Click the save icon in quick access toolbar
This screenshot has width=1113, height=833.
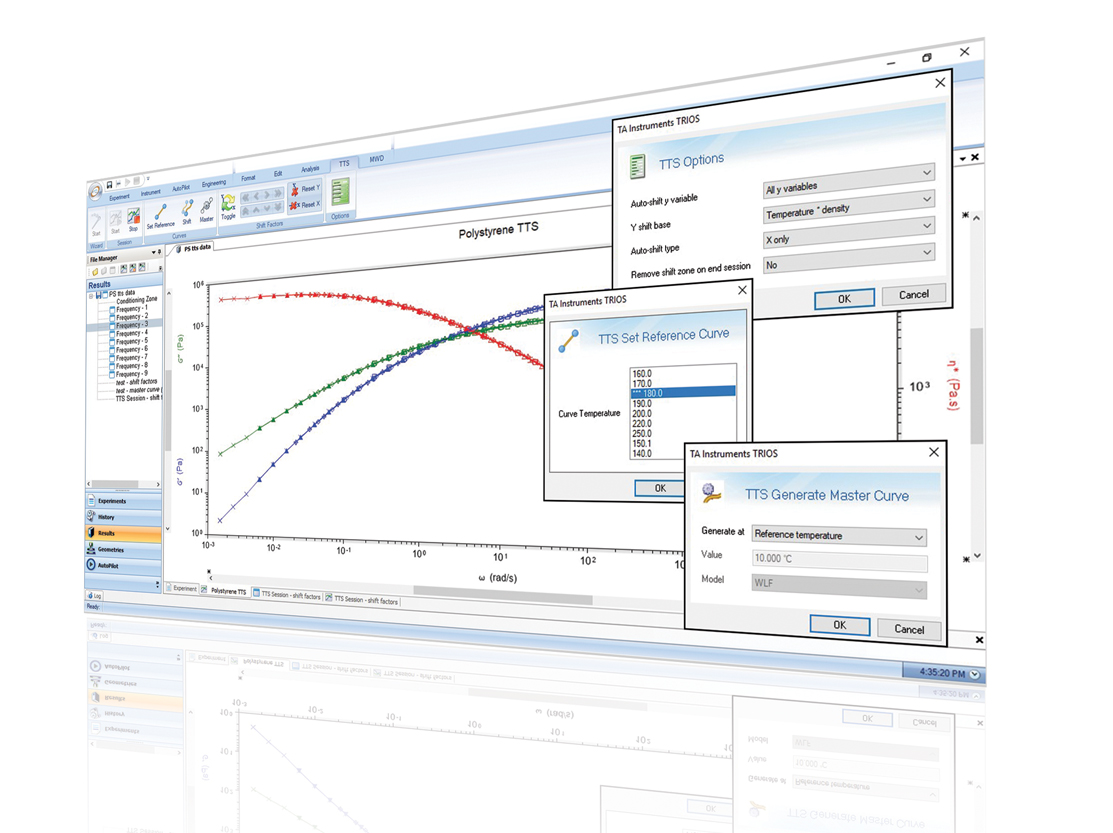[109, 184]
